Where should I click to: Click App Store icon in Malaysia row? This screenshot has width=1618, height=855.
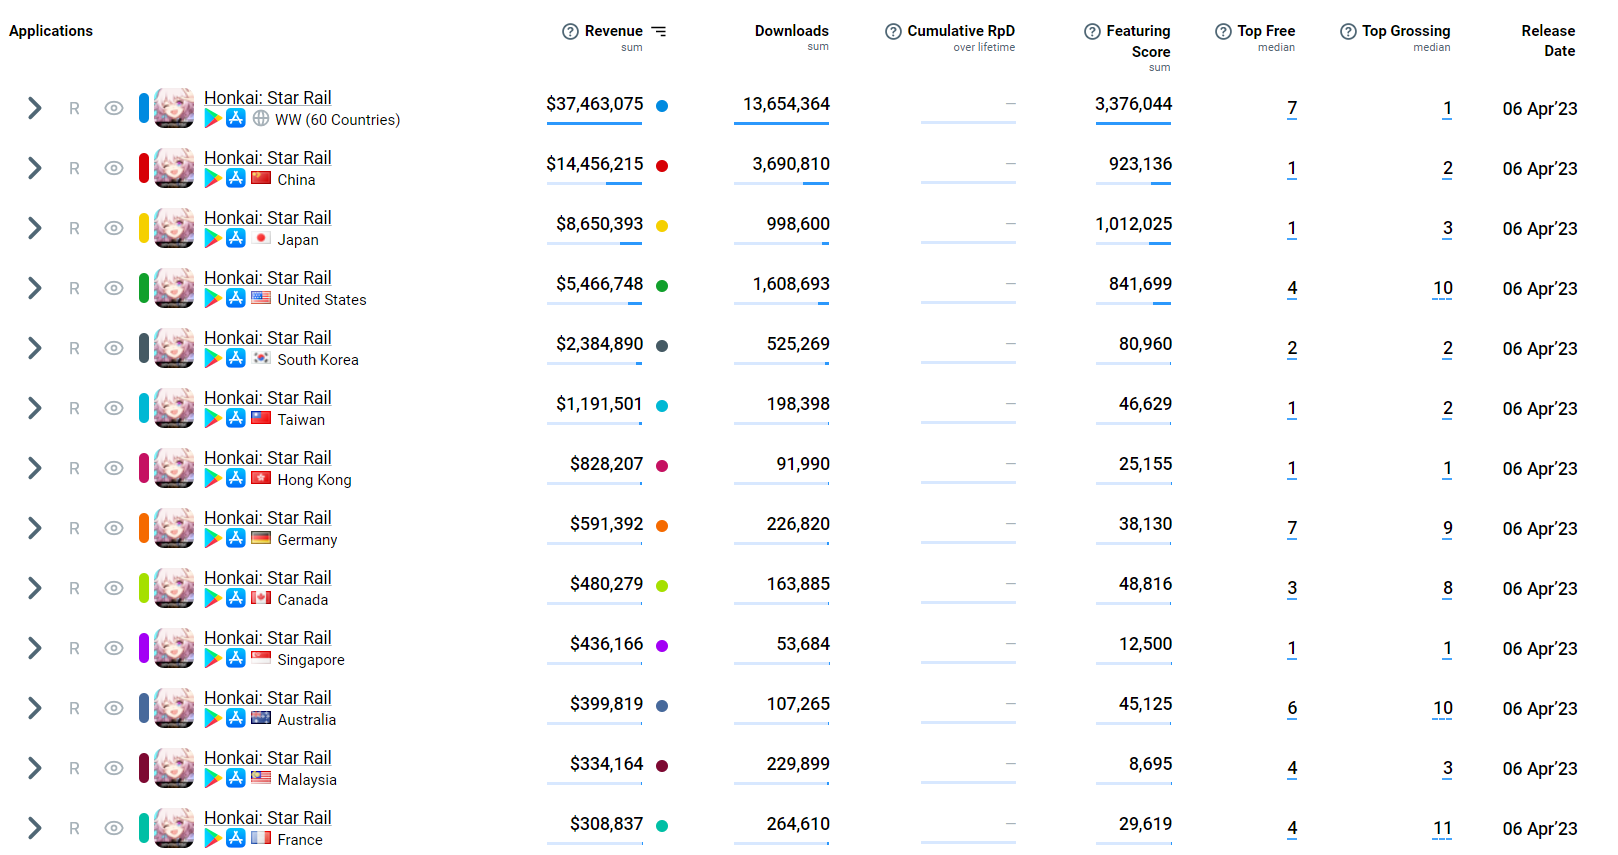tap(236, 778)
